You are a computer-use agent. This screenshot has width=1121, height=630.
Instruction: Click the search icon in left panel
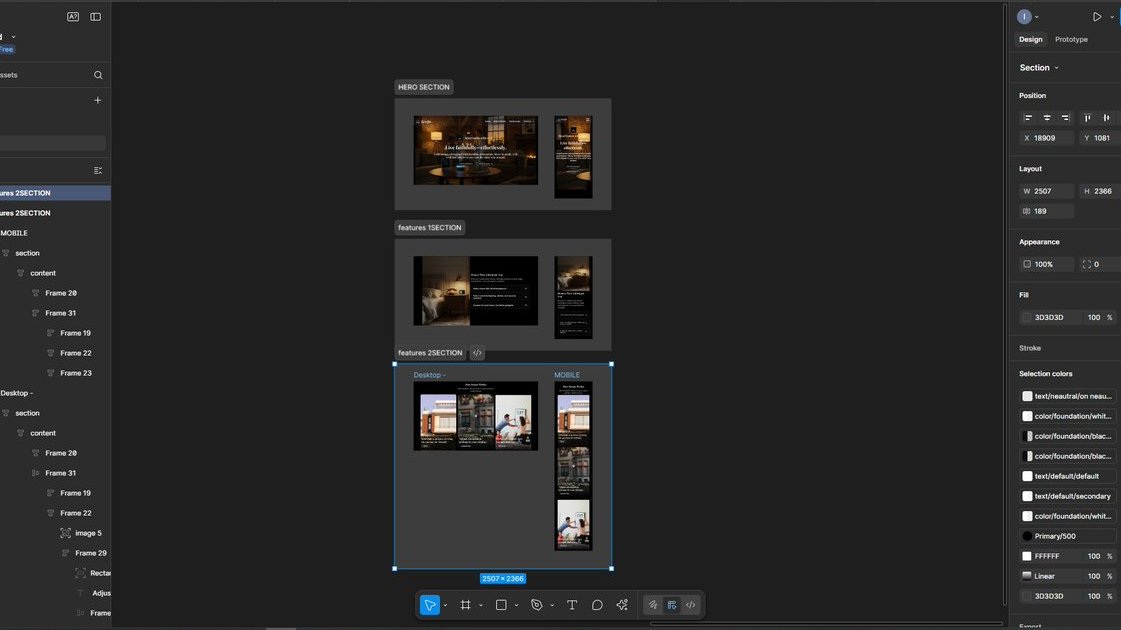click(98, 75)
